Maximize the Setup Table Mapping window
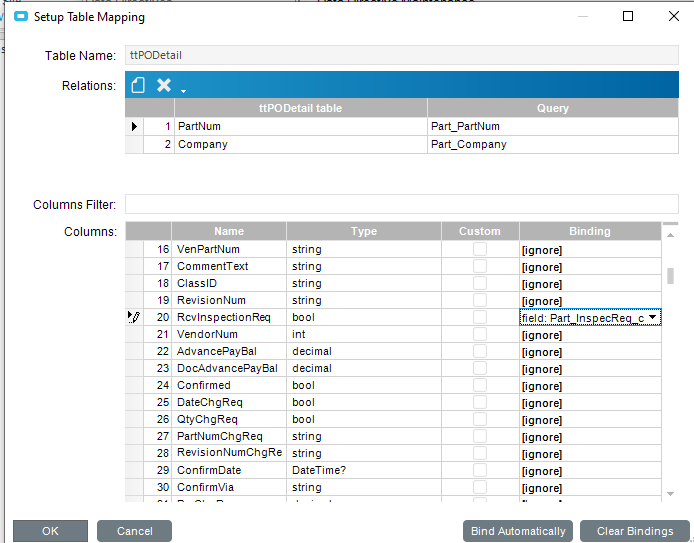This screenshot has width=694, height=543. [628, 16]
